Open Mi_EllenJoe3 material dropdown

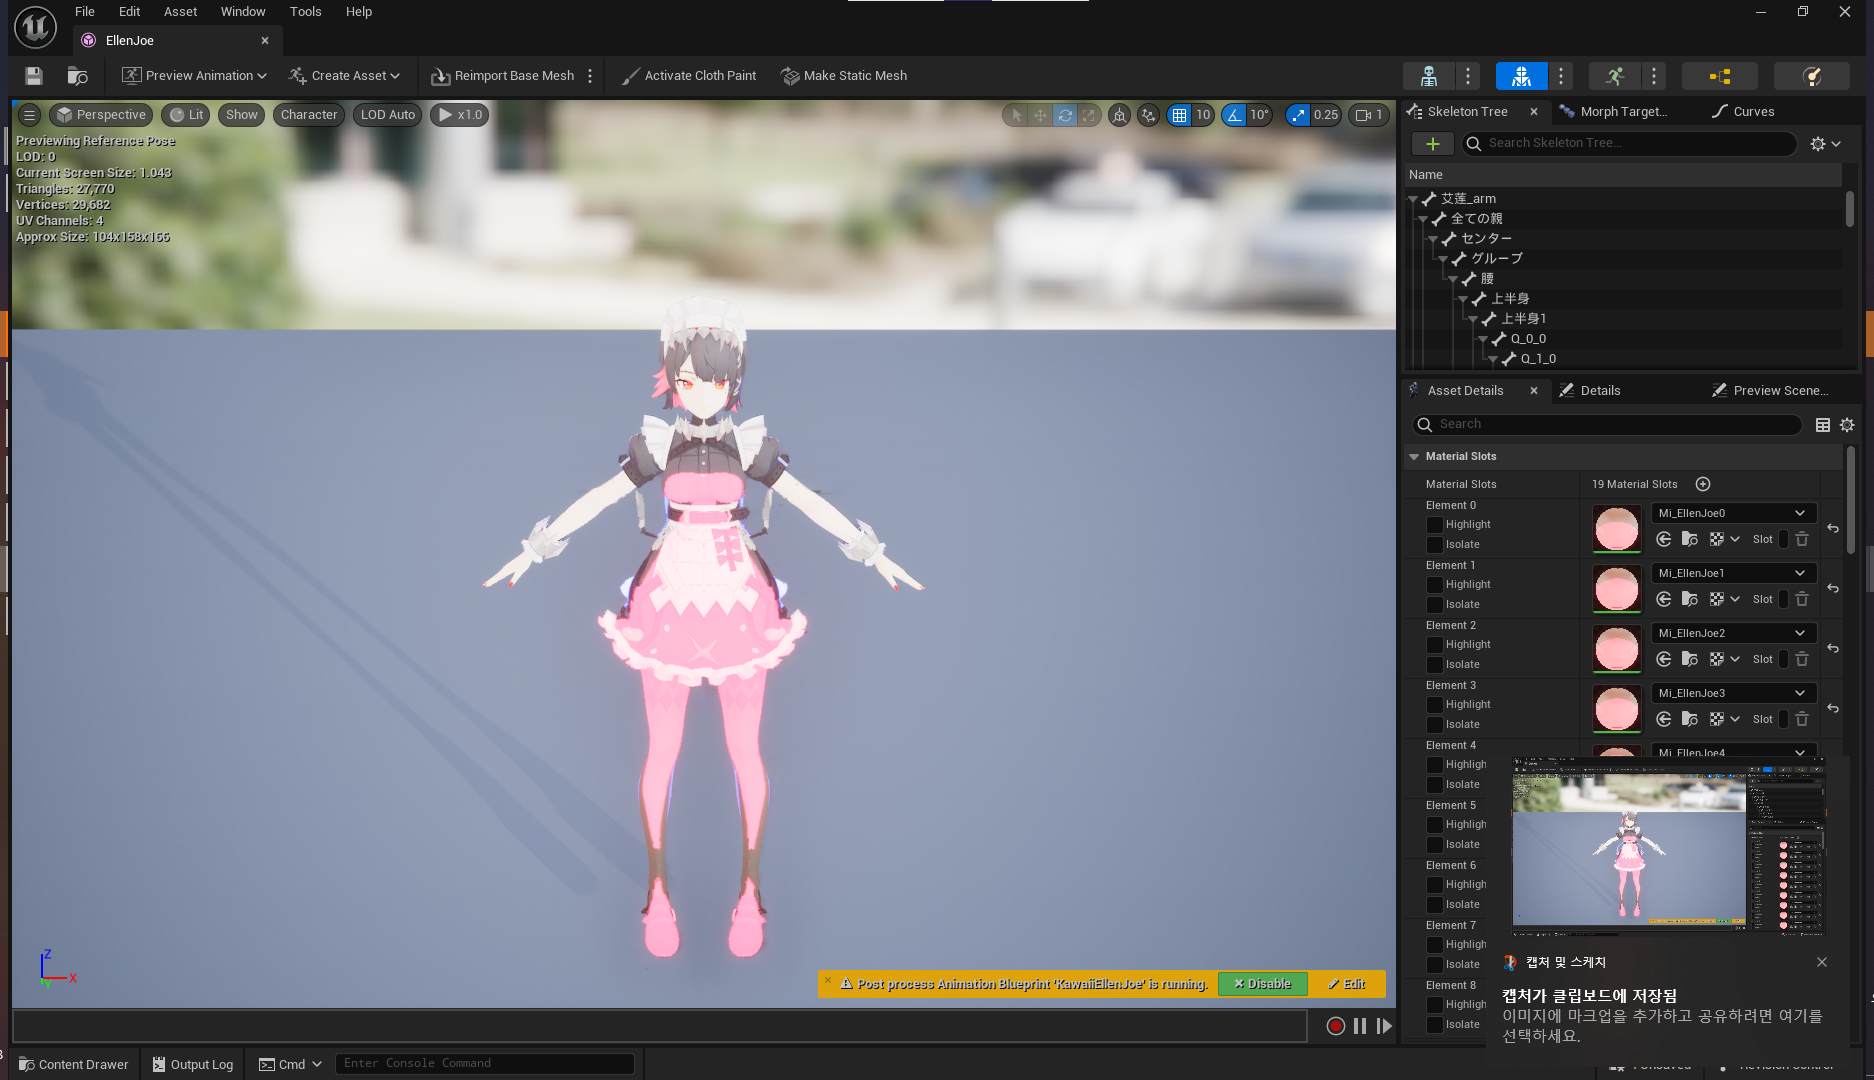click(x=1733, y=693)
